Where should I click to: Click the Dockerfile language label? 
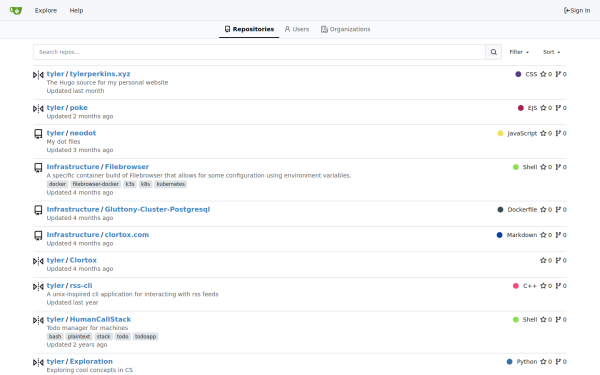(522, 209)
